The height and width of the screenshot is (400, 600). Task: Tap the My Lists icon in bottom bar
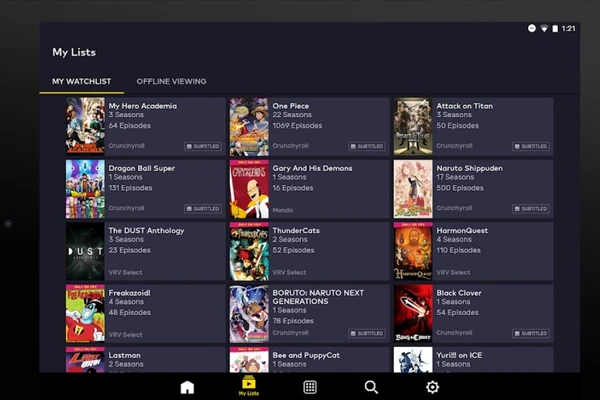click(249, 386)
